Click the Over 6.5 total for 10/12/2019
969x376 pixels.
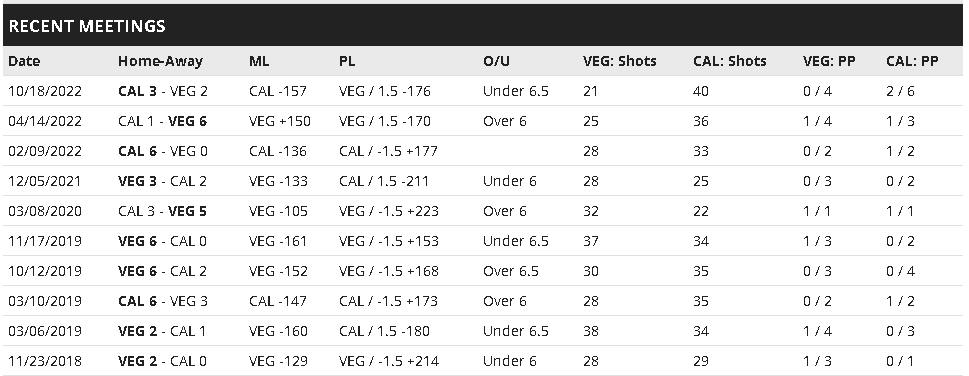coord(510,271)
